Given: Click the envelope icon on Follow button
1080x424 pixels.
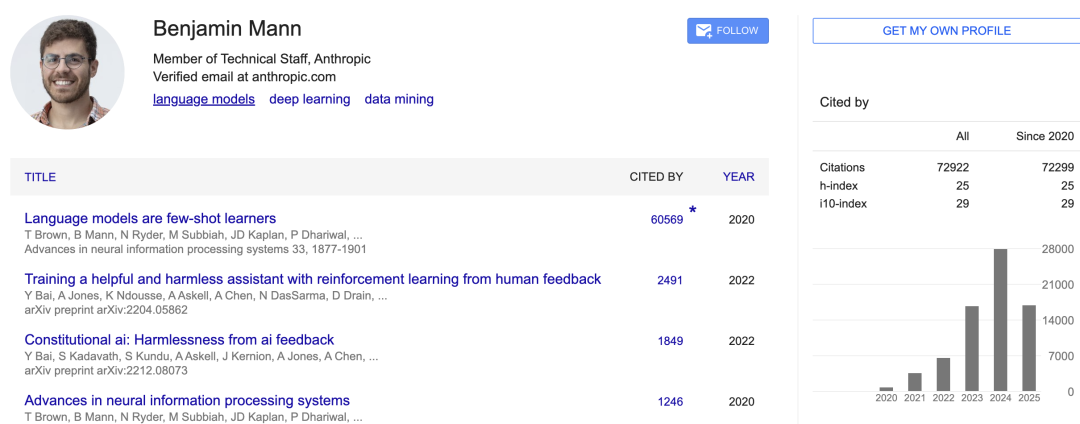Looking at the screenshot, I should tap(704, 31).
